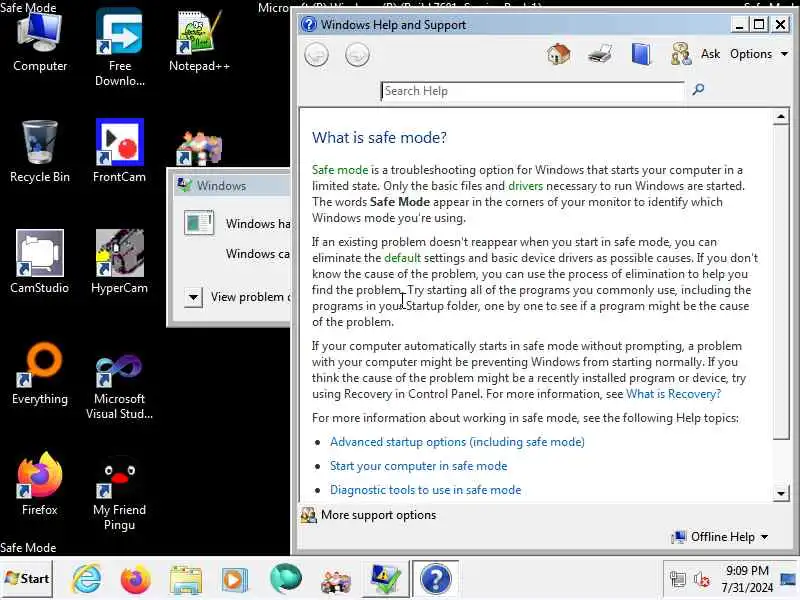Image resolution: width=800 pixels, height=600 pixels.
Task: Launch Internet Explorer from taskbar
Action: [x=87, y=579]
